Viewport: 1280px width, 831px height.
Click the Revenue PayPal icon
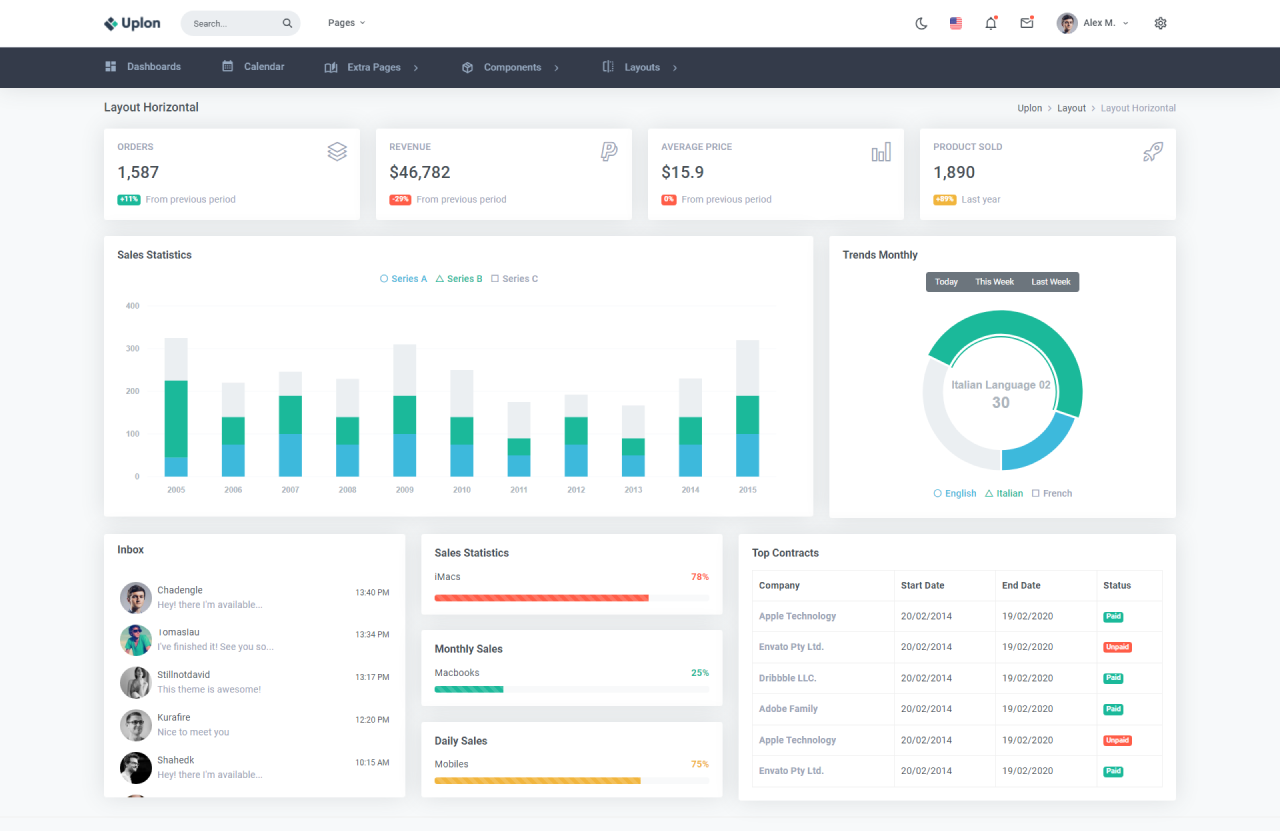tap(609, 151)
